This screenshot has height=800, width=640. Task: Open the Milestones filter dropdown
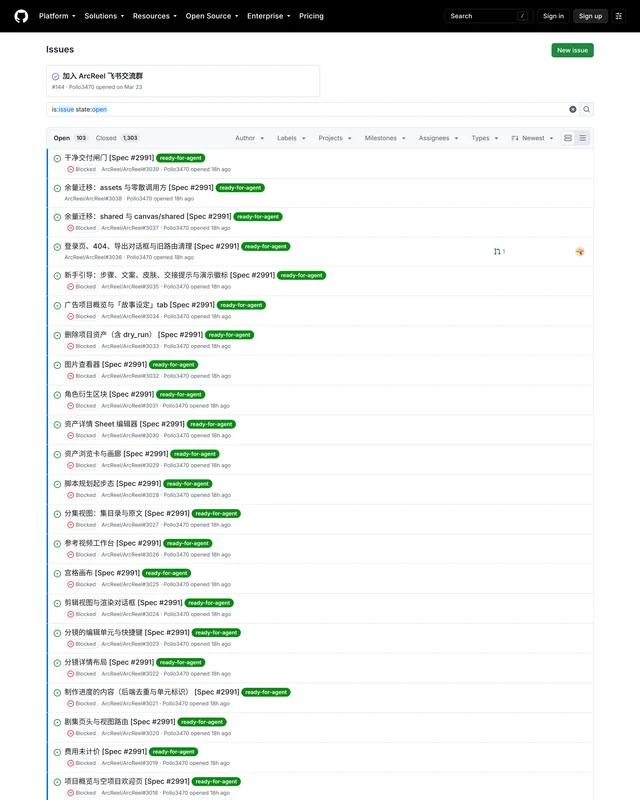385,138
